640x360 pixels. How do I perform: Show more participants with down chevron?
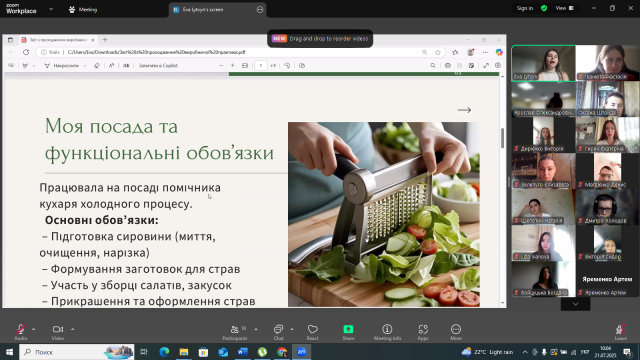coord(576,304)
